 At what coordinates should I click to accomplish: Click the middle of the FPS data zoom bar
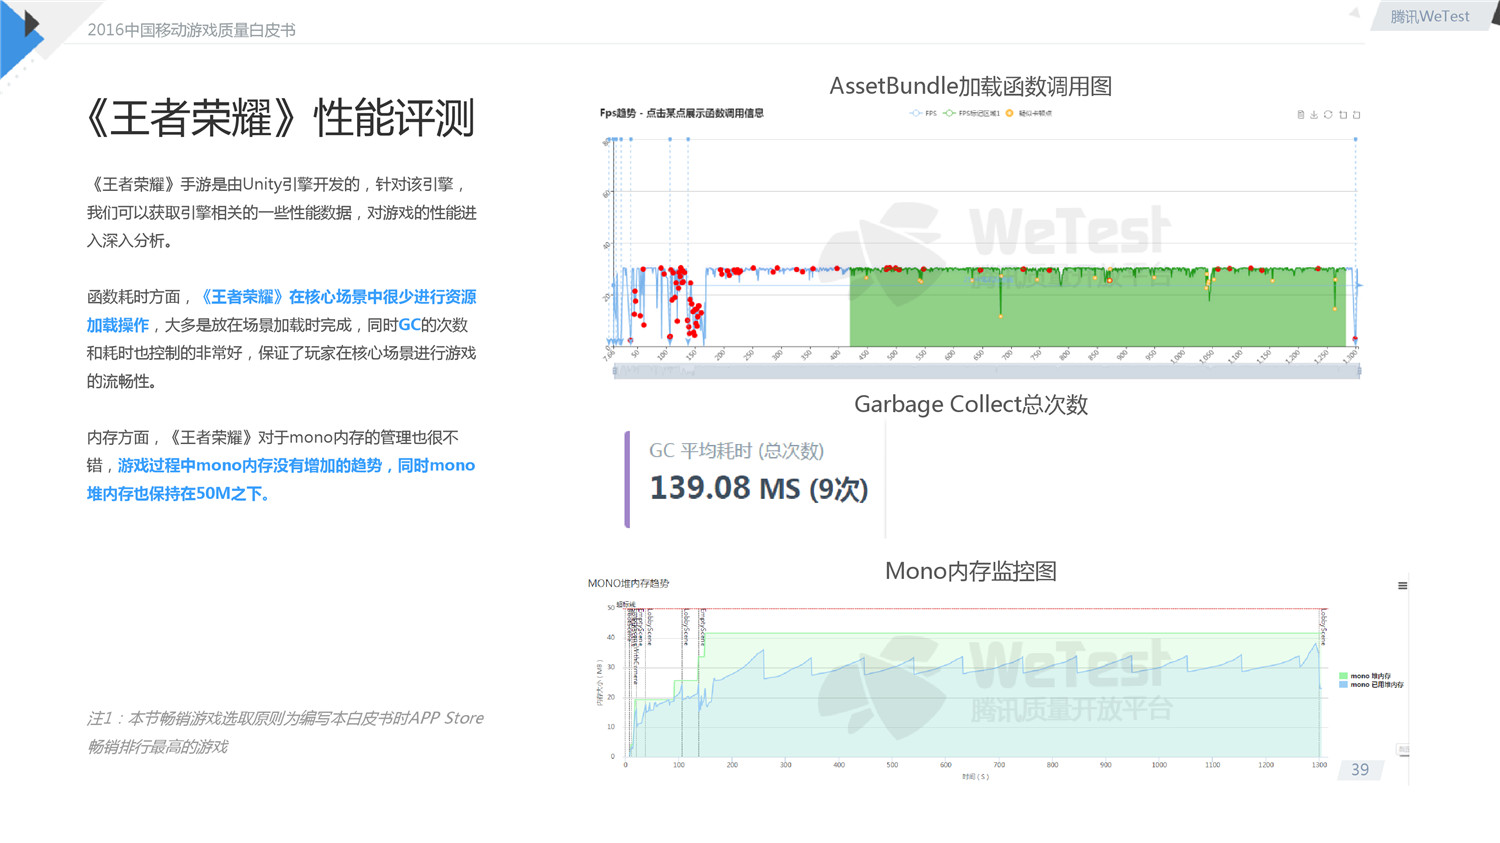[x=987, y=371]
